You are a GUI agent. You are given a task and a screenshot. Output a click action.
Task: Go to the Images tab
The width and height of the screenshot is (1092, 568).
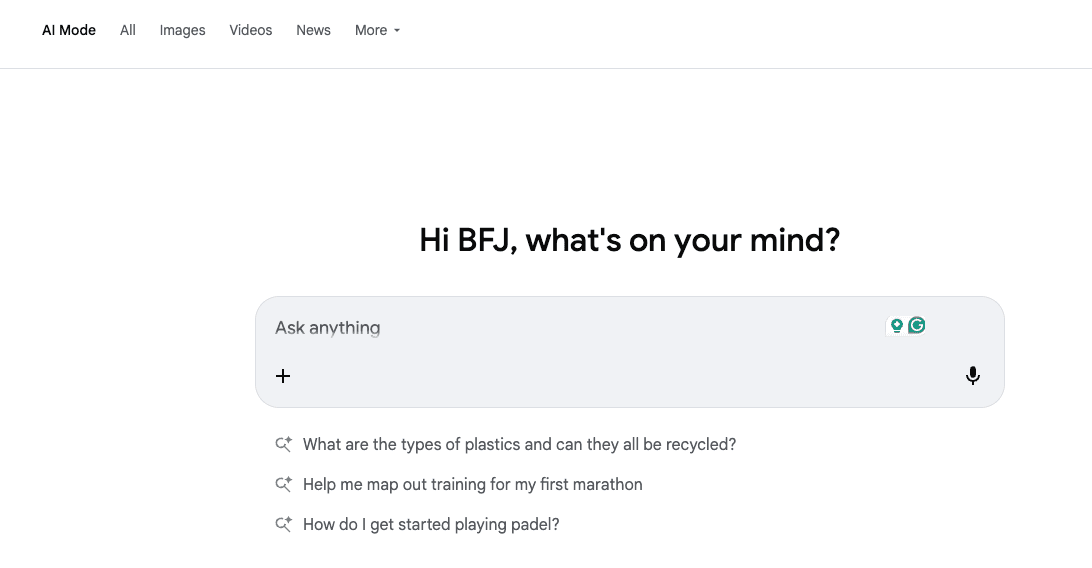182,30
